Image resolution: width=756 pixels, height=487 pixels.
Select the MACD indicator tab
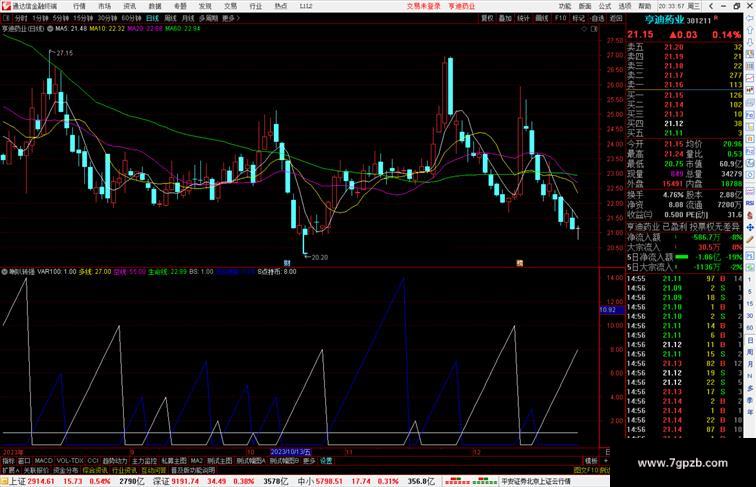click(x=43, y=461)
